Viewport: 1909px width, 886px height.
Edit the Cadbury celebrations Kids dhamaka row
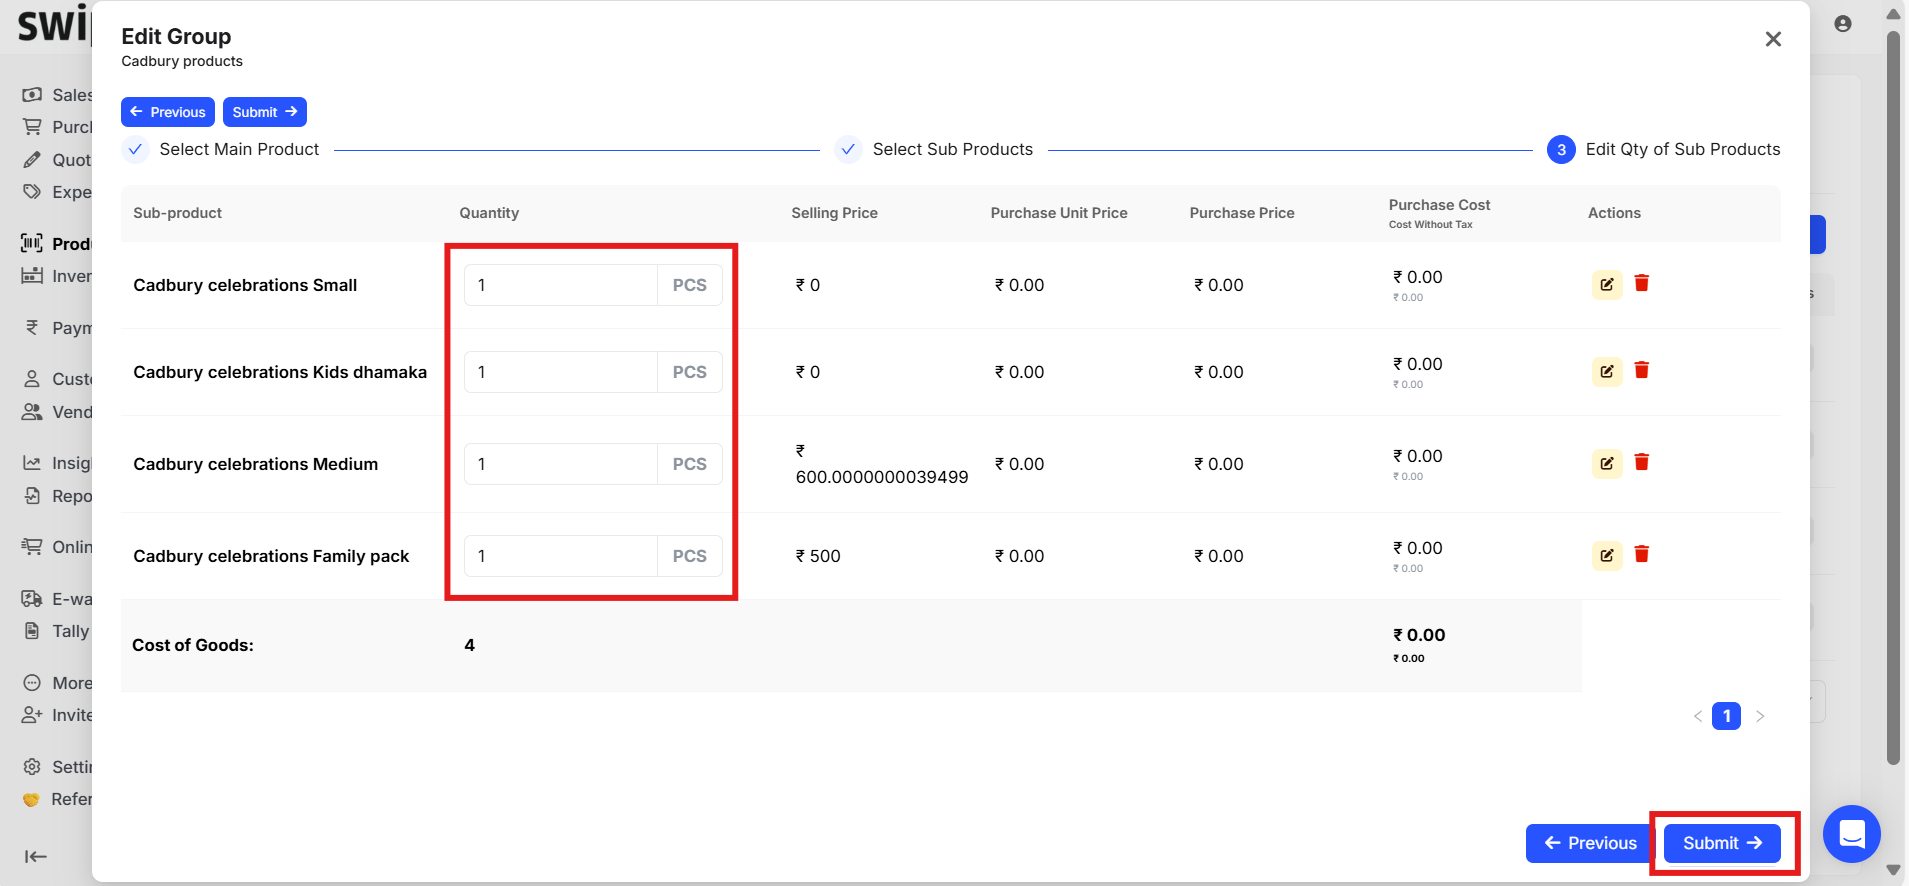click(1607, 371)
